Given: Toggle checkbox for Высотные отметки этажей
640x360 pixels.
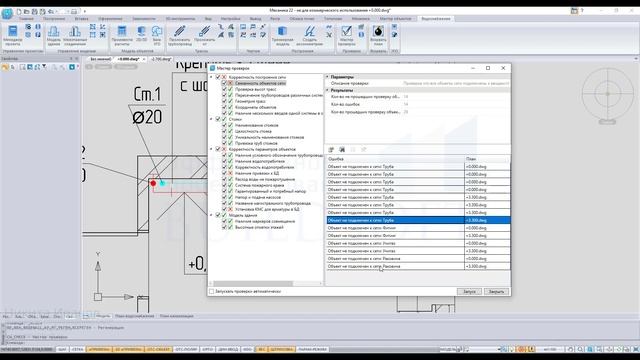Looking at the screenshot, I should point(224,227).
